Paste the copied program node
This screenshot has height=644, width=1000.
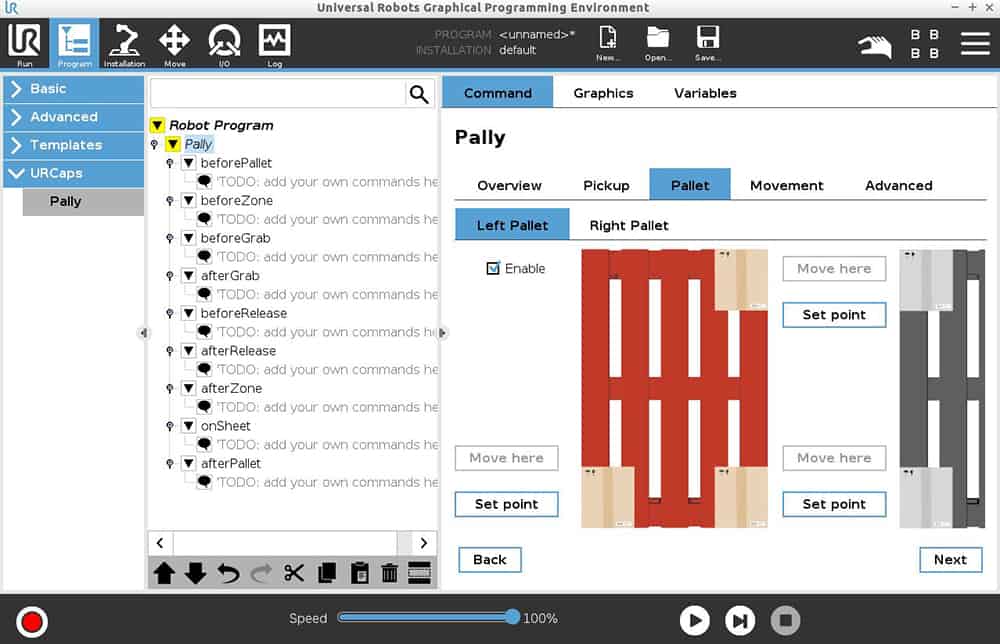click(x=359, y=573)
